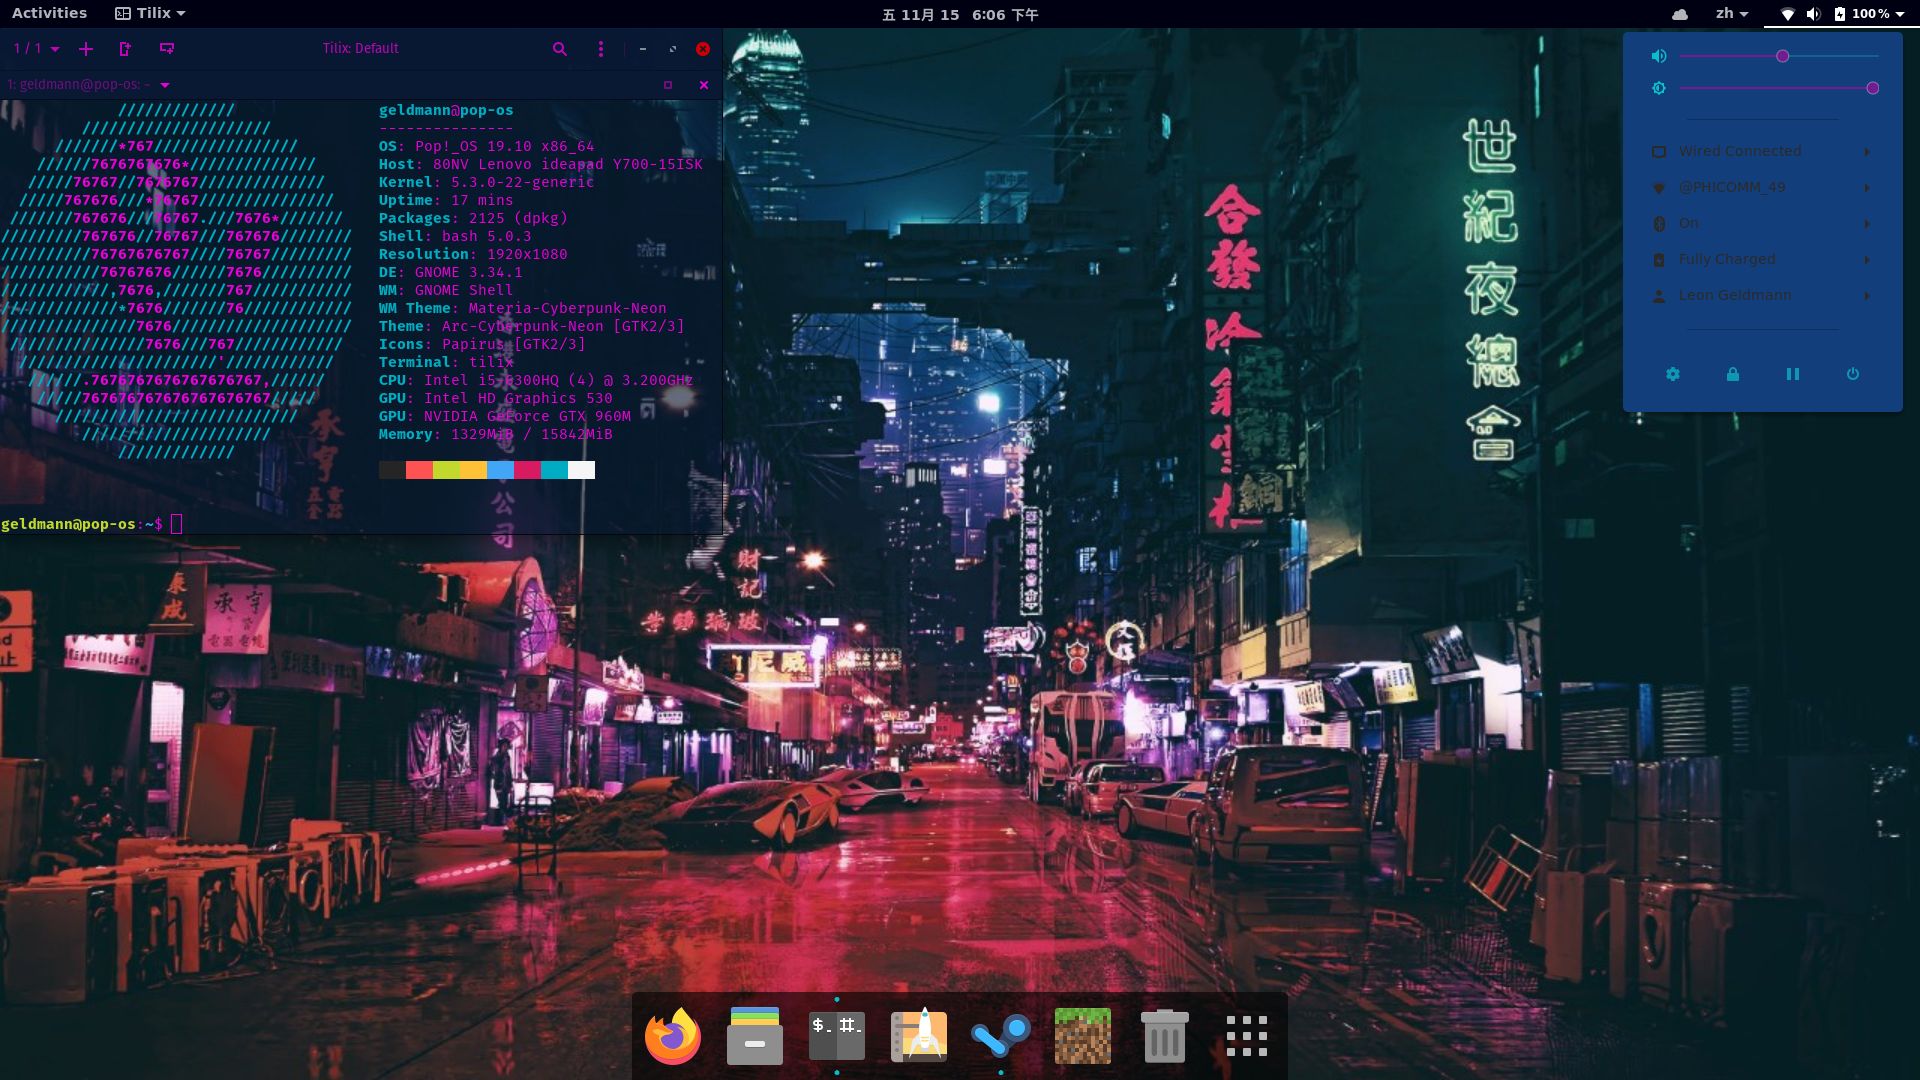Viewport: 1920px width, 1080px height.
Task: Launch Firefox from the dock
Action: click(x=672, y=1036)
